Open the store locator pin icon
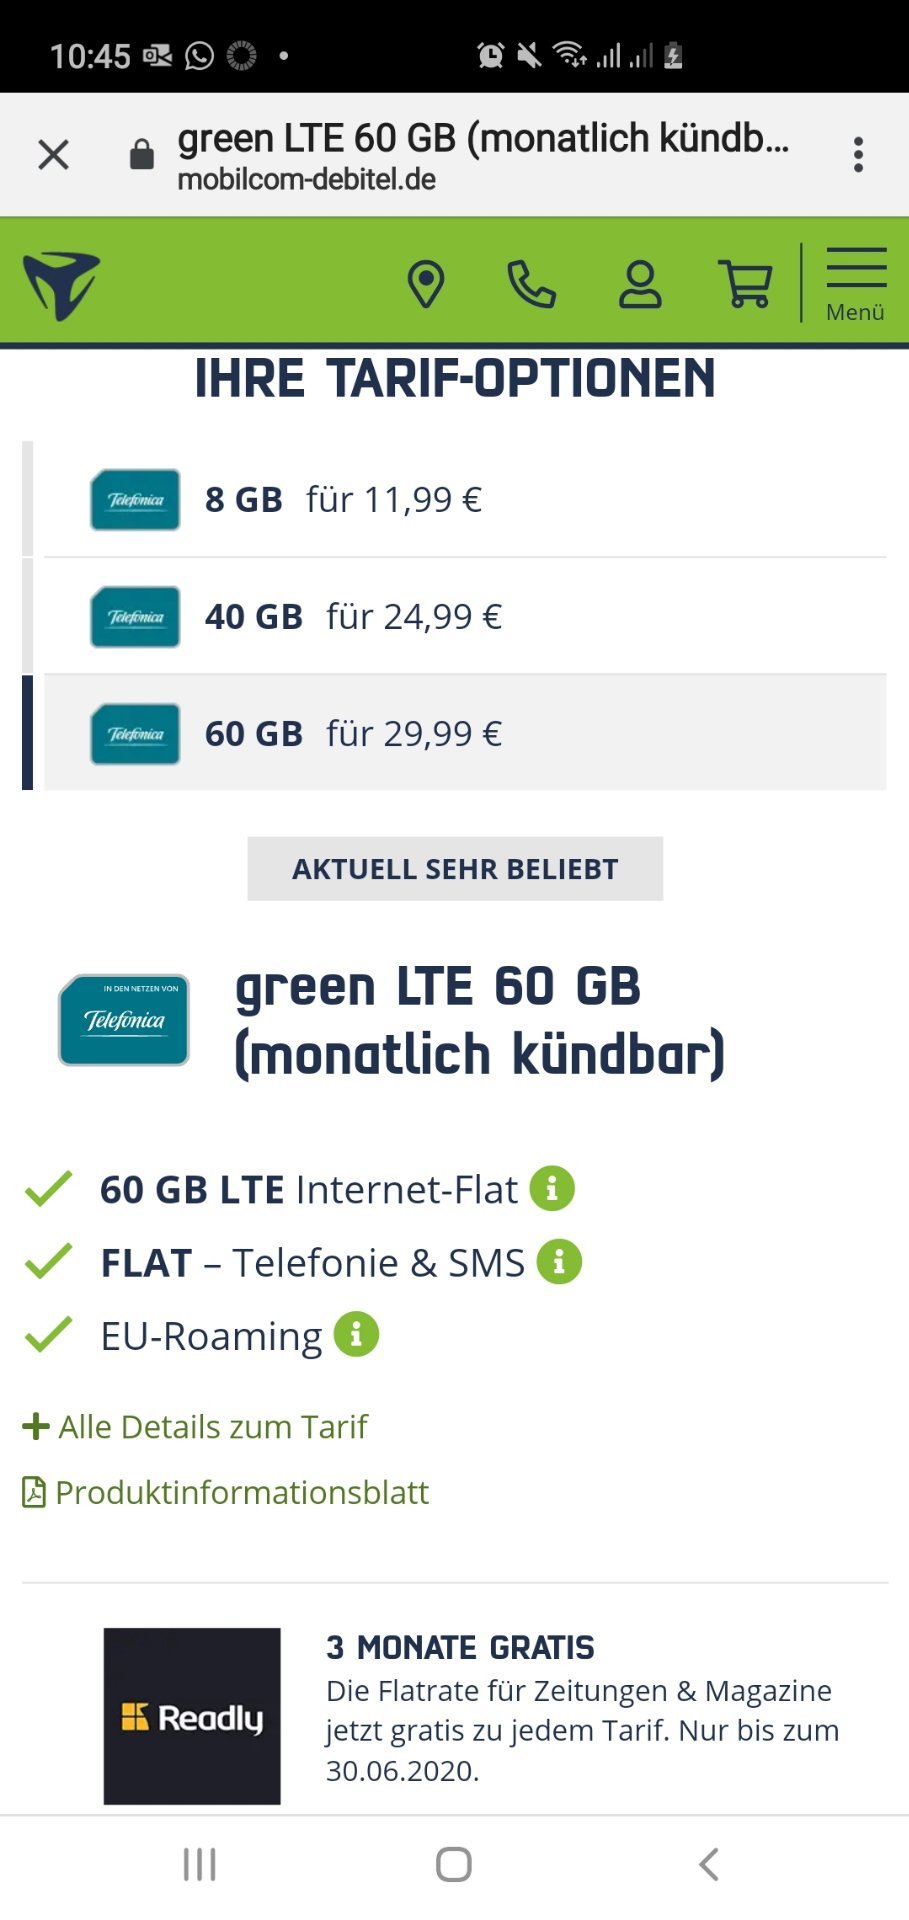909x1920 pixels. point(426,284)
